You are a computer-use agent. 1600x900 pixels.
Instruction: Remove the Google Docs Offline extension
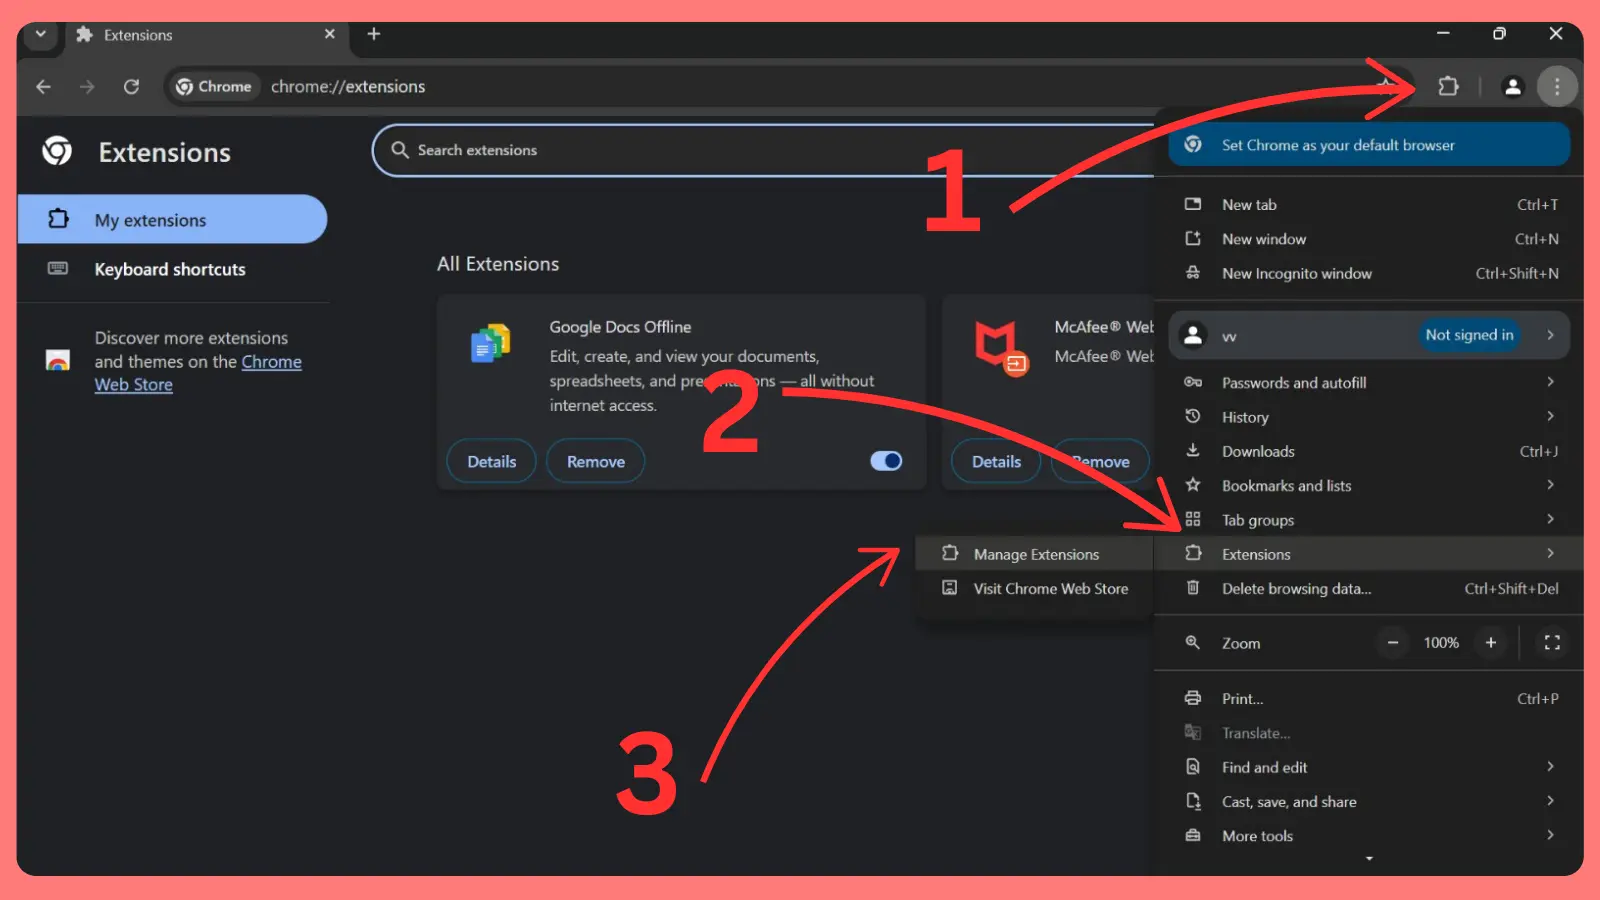click(595, 460)
